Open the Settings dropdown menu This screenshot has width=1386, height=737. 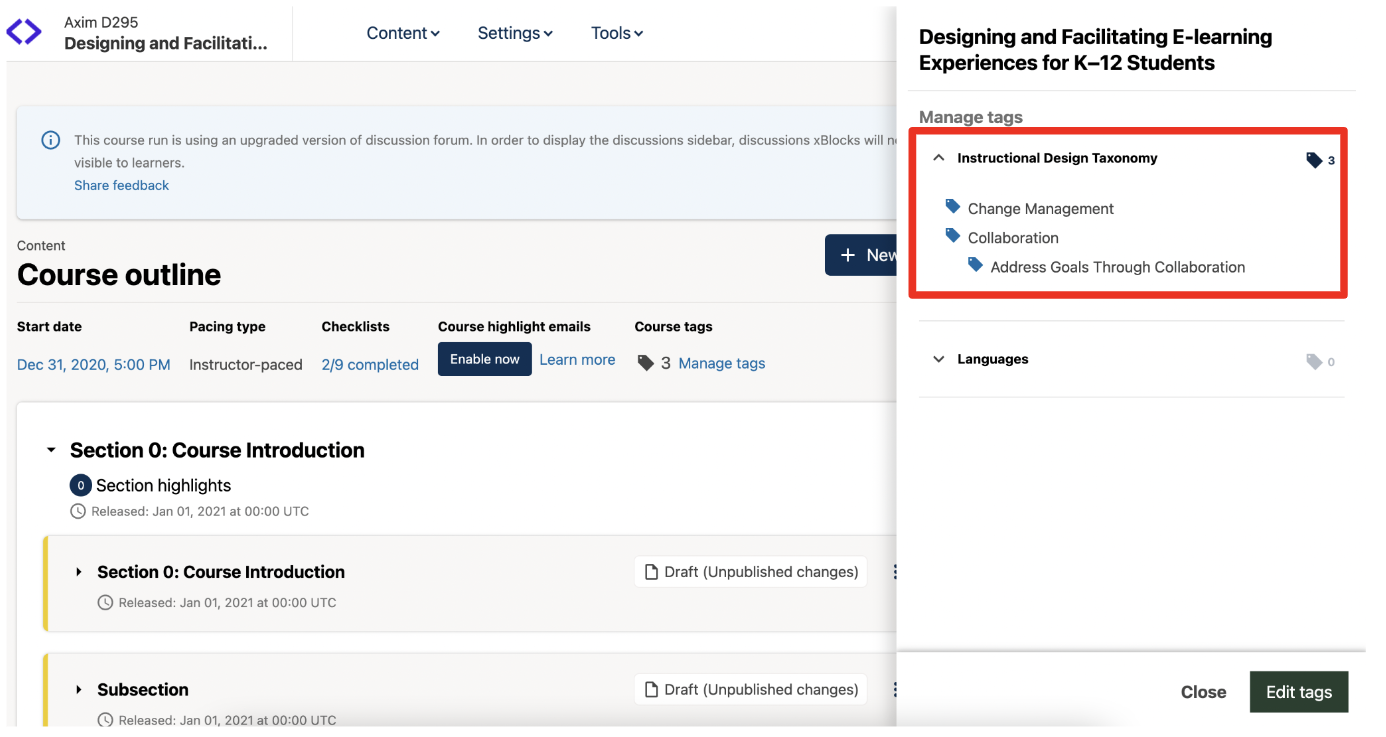[x=515, y=33]
